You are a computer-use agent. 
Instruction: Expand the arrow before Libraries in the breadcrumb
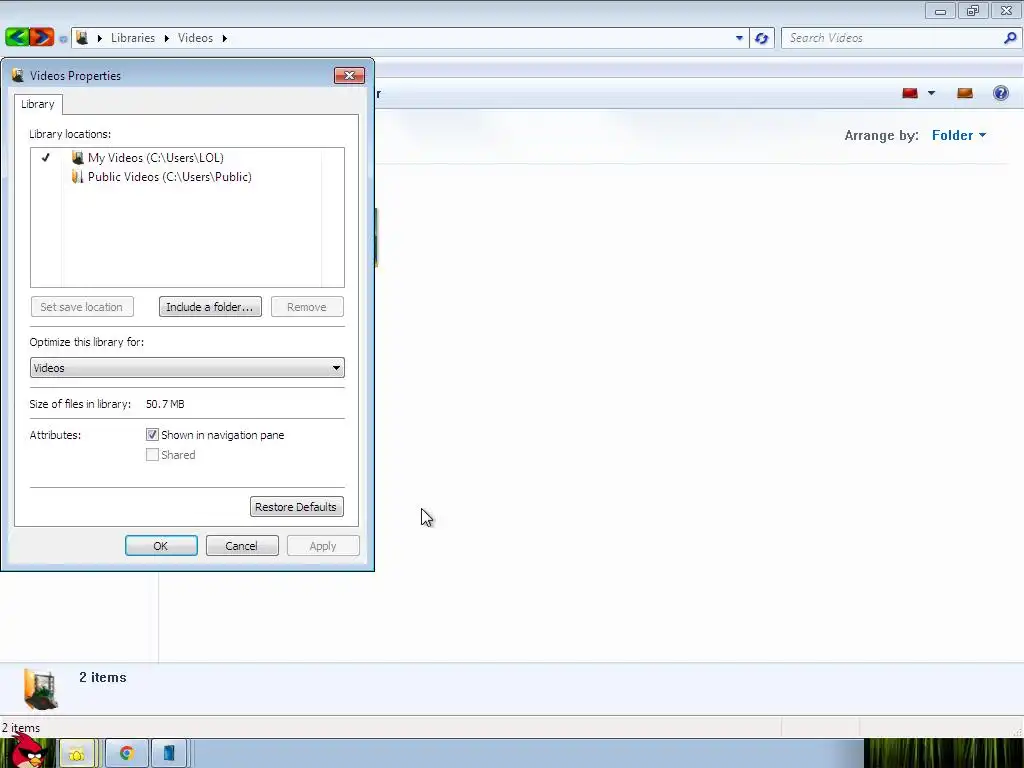tap(100, 38)
